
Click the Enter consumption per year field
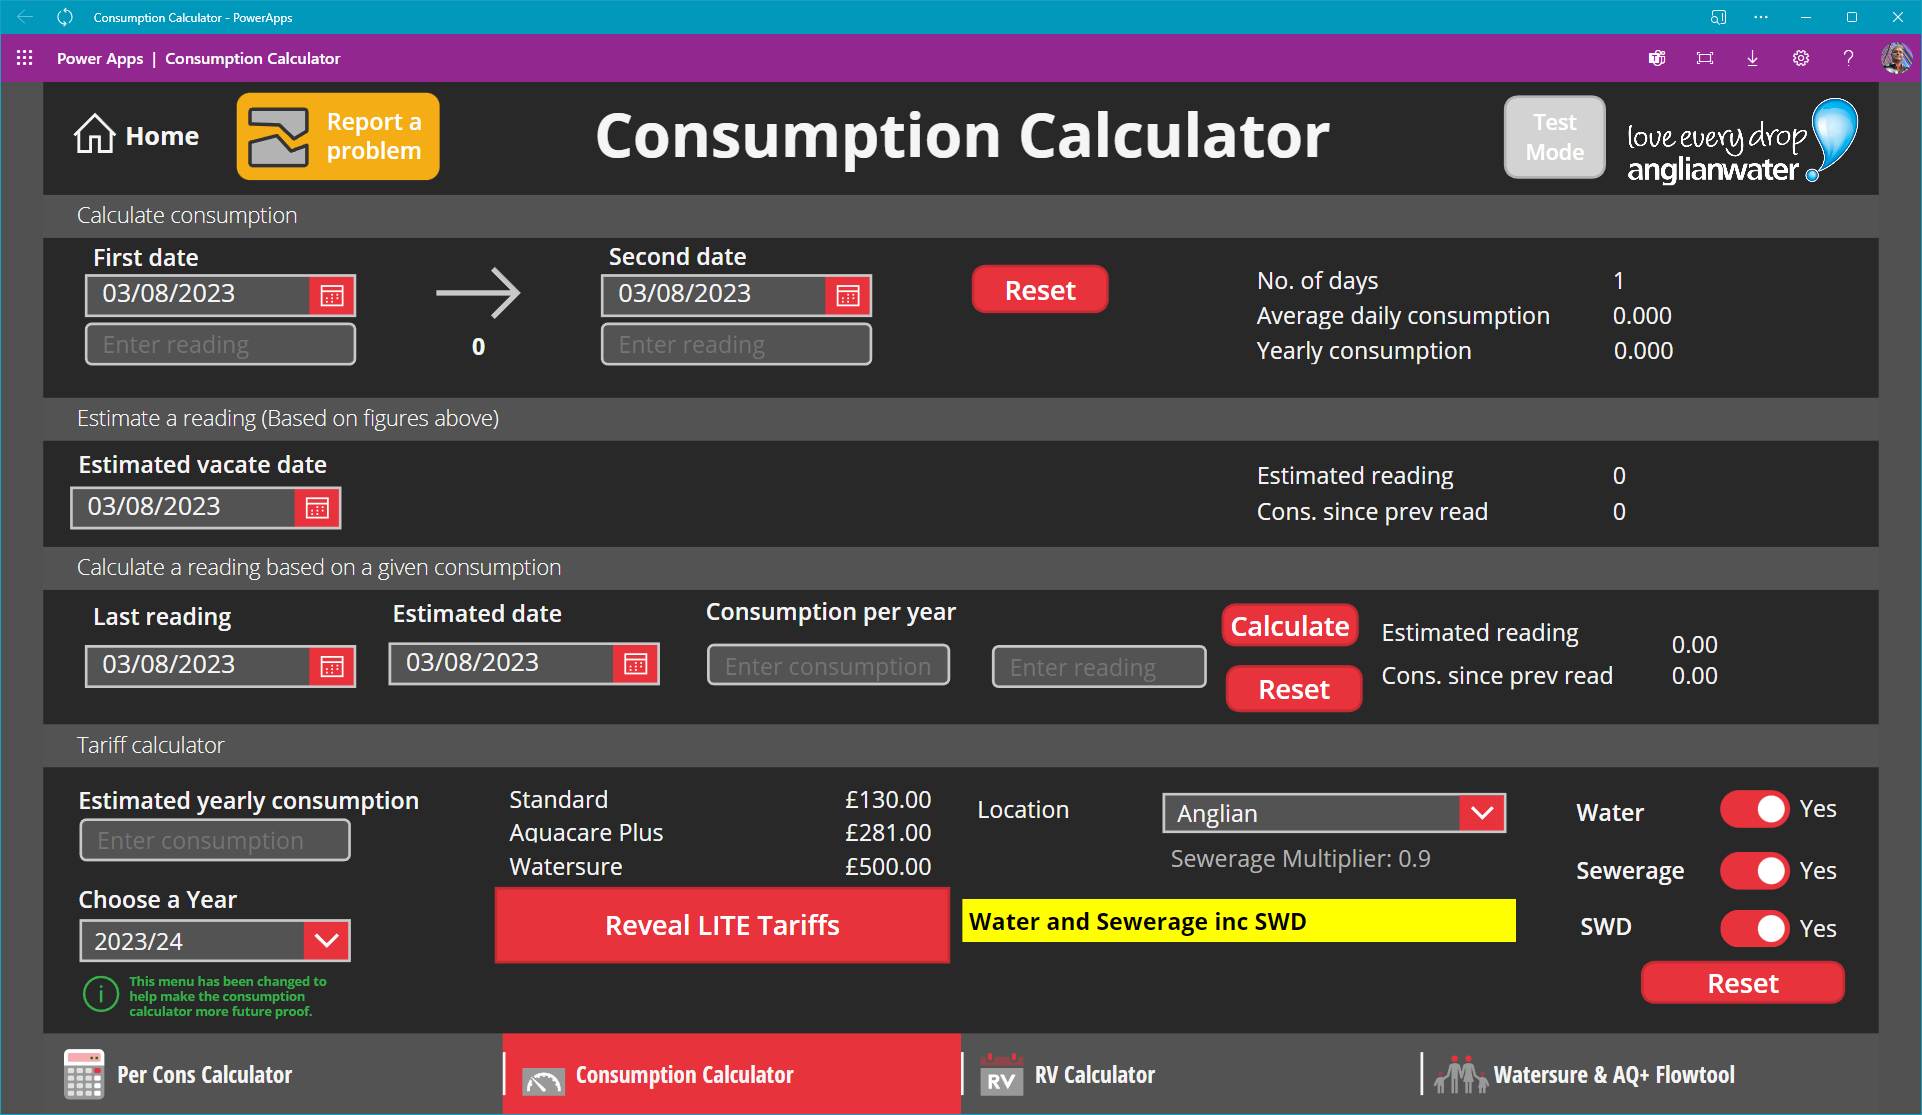(828, 666)
